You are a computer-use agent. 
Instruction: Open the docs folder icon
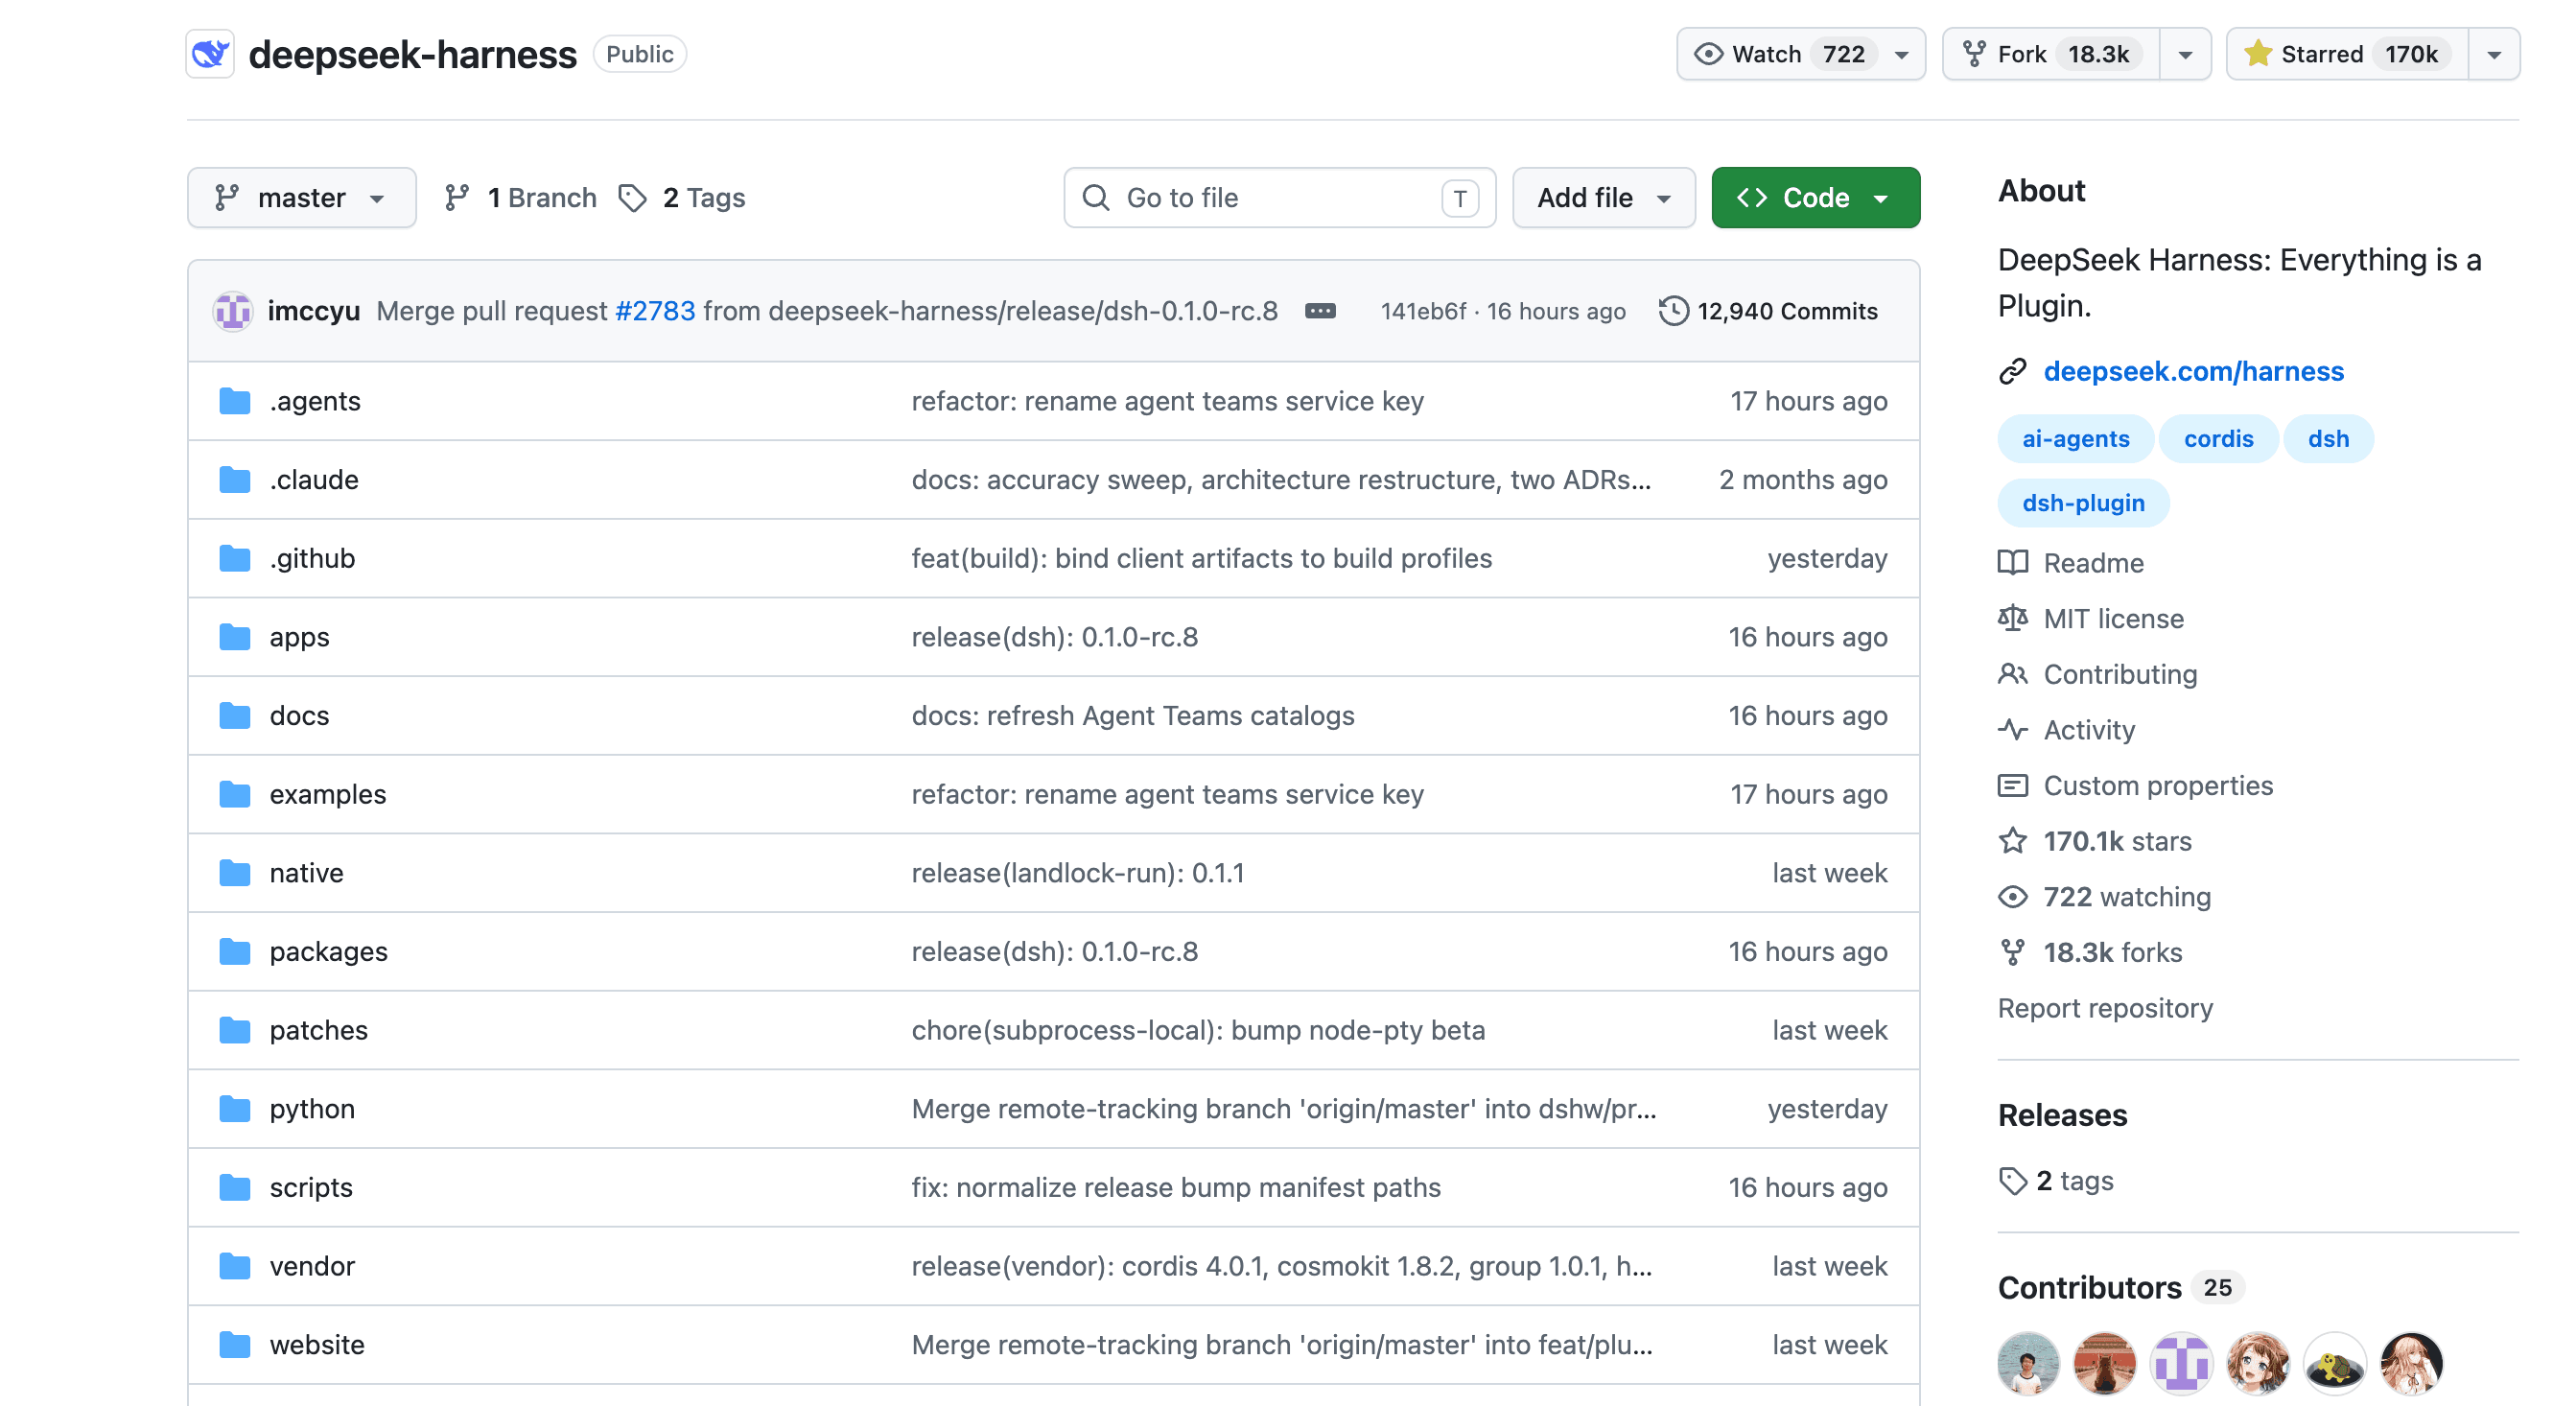click(235, 716)
